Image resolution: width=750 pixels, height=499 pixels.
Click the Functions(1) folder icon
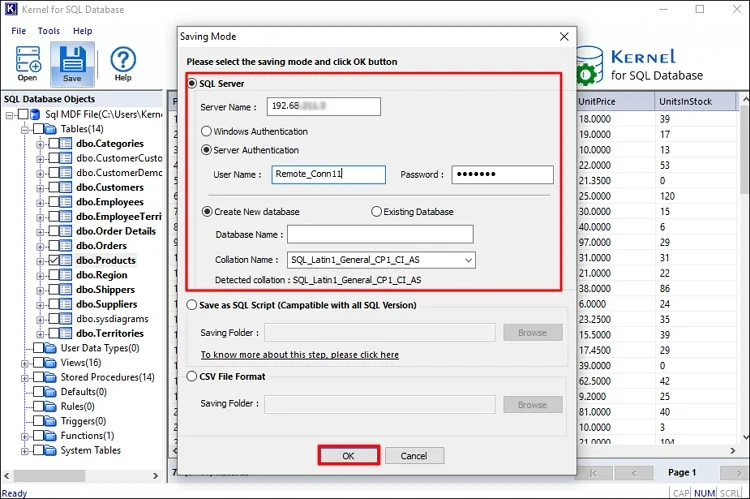(x=51, y=436)
